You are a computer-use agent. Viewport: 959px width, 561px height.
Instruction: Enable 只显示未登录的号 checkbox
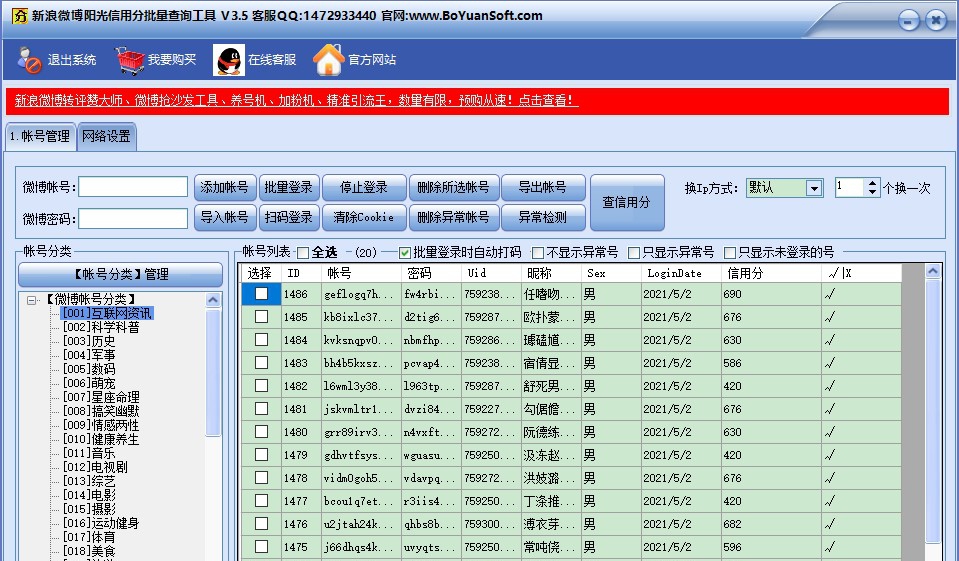pos(730,253)
